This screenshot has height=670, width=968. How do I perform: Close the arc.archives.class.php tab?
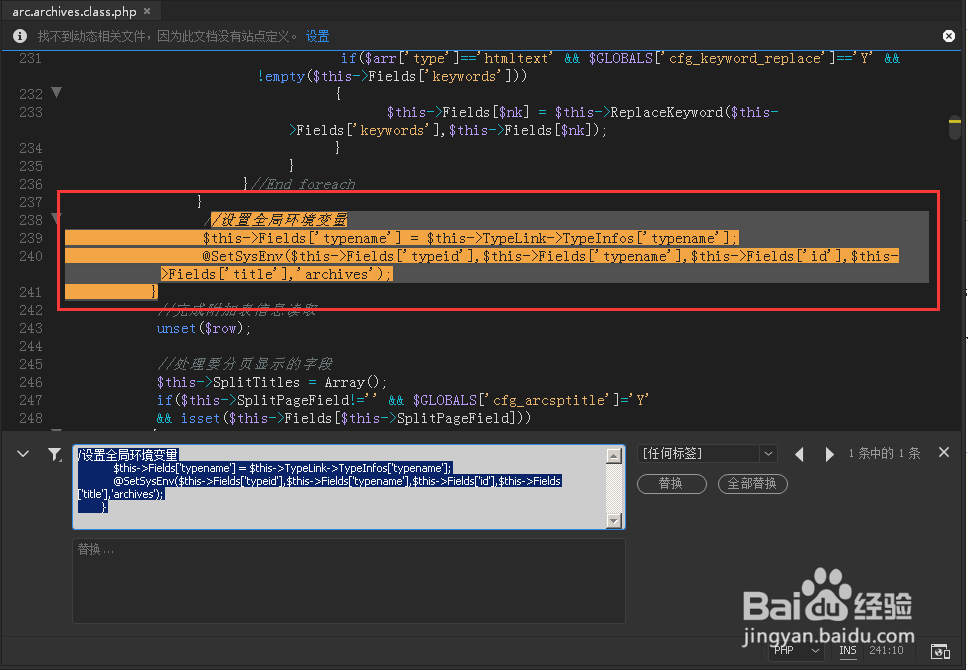(x=147, y=11)
